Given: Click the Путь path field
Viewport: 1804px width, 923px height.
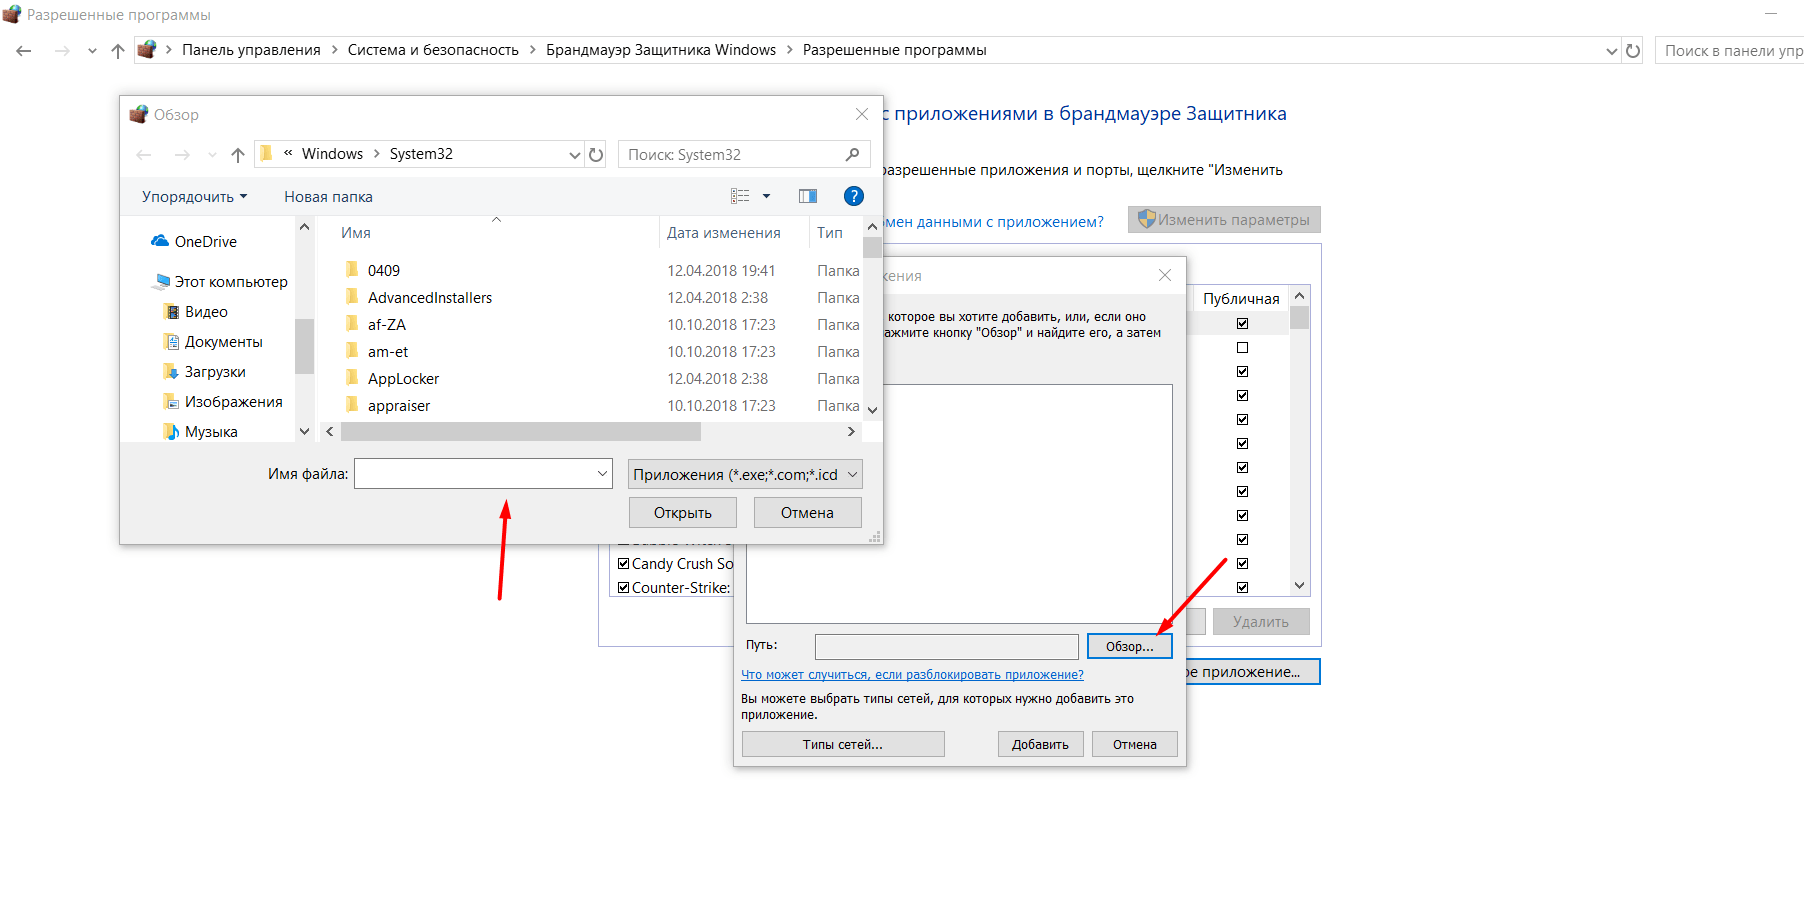Looking at the screenshot, I should (x=946, y=647).
